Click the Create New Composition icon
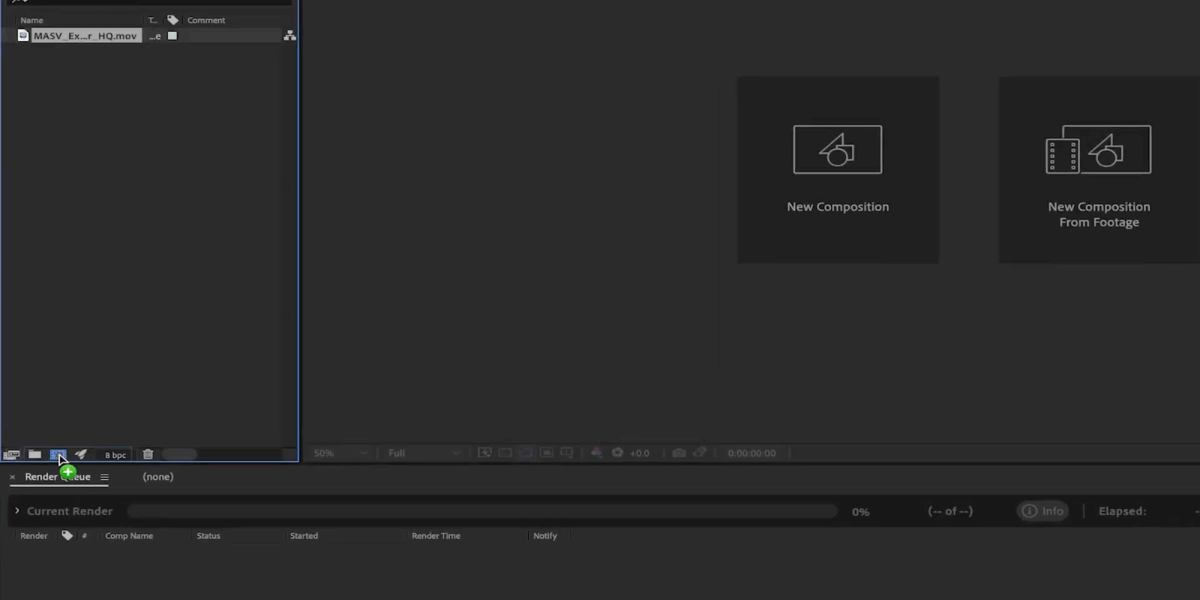 click(58, 454)
